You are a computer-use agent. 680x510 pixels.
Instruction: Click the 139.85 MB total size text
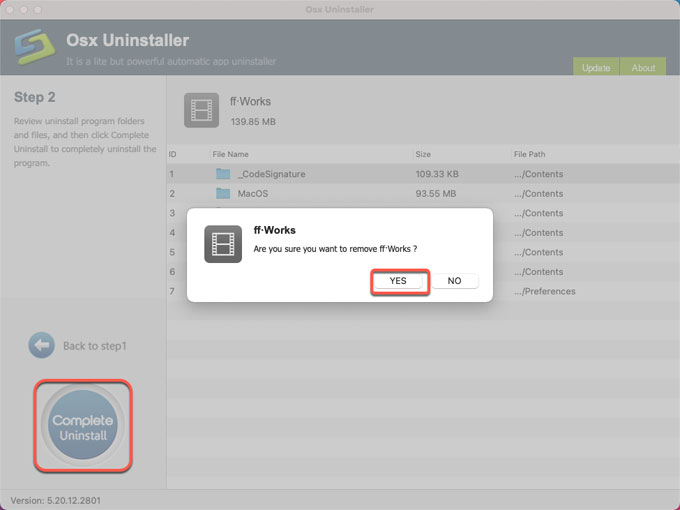click(253, 122)
